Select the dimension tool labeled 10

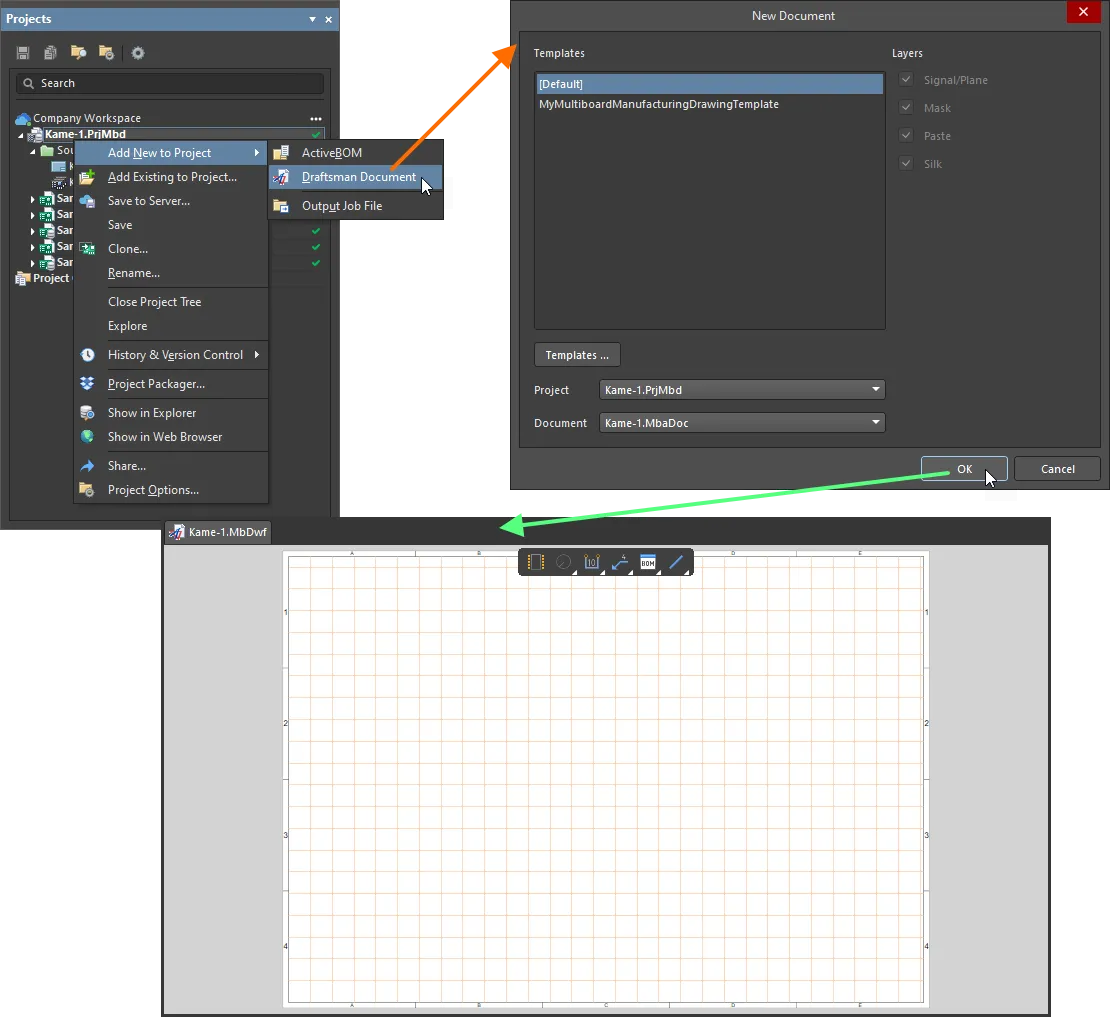(593, 562)
